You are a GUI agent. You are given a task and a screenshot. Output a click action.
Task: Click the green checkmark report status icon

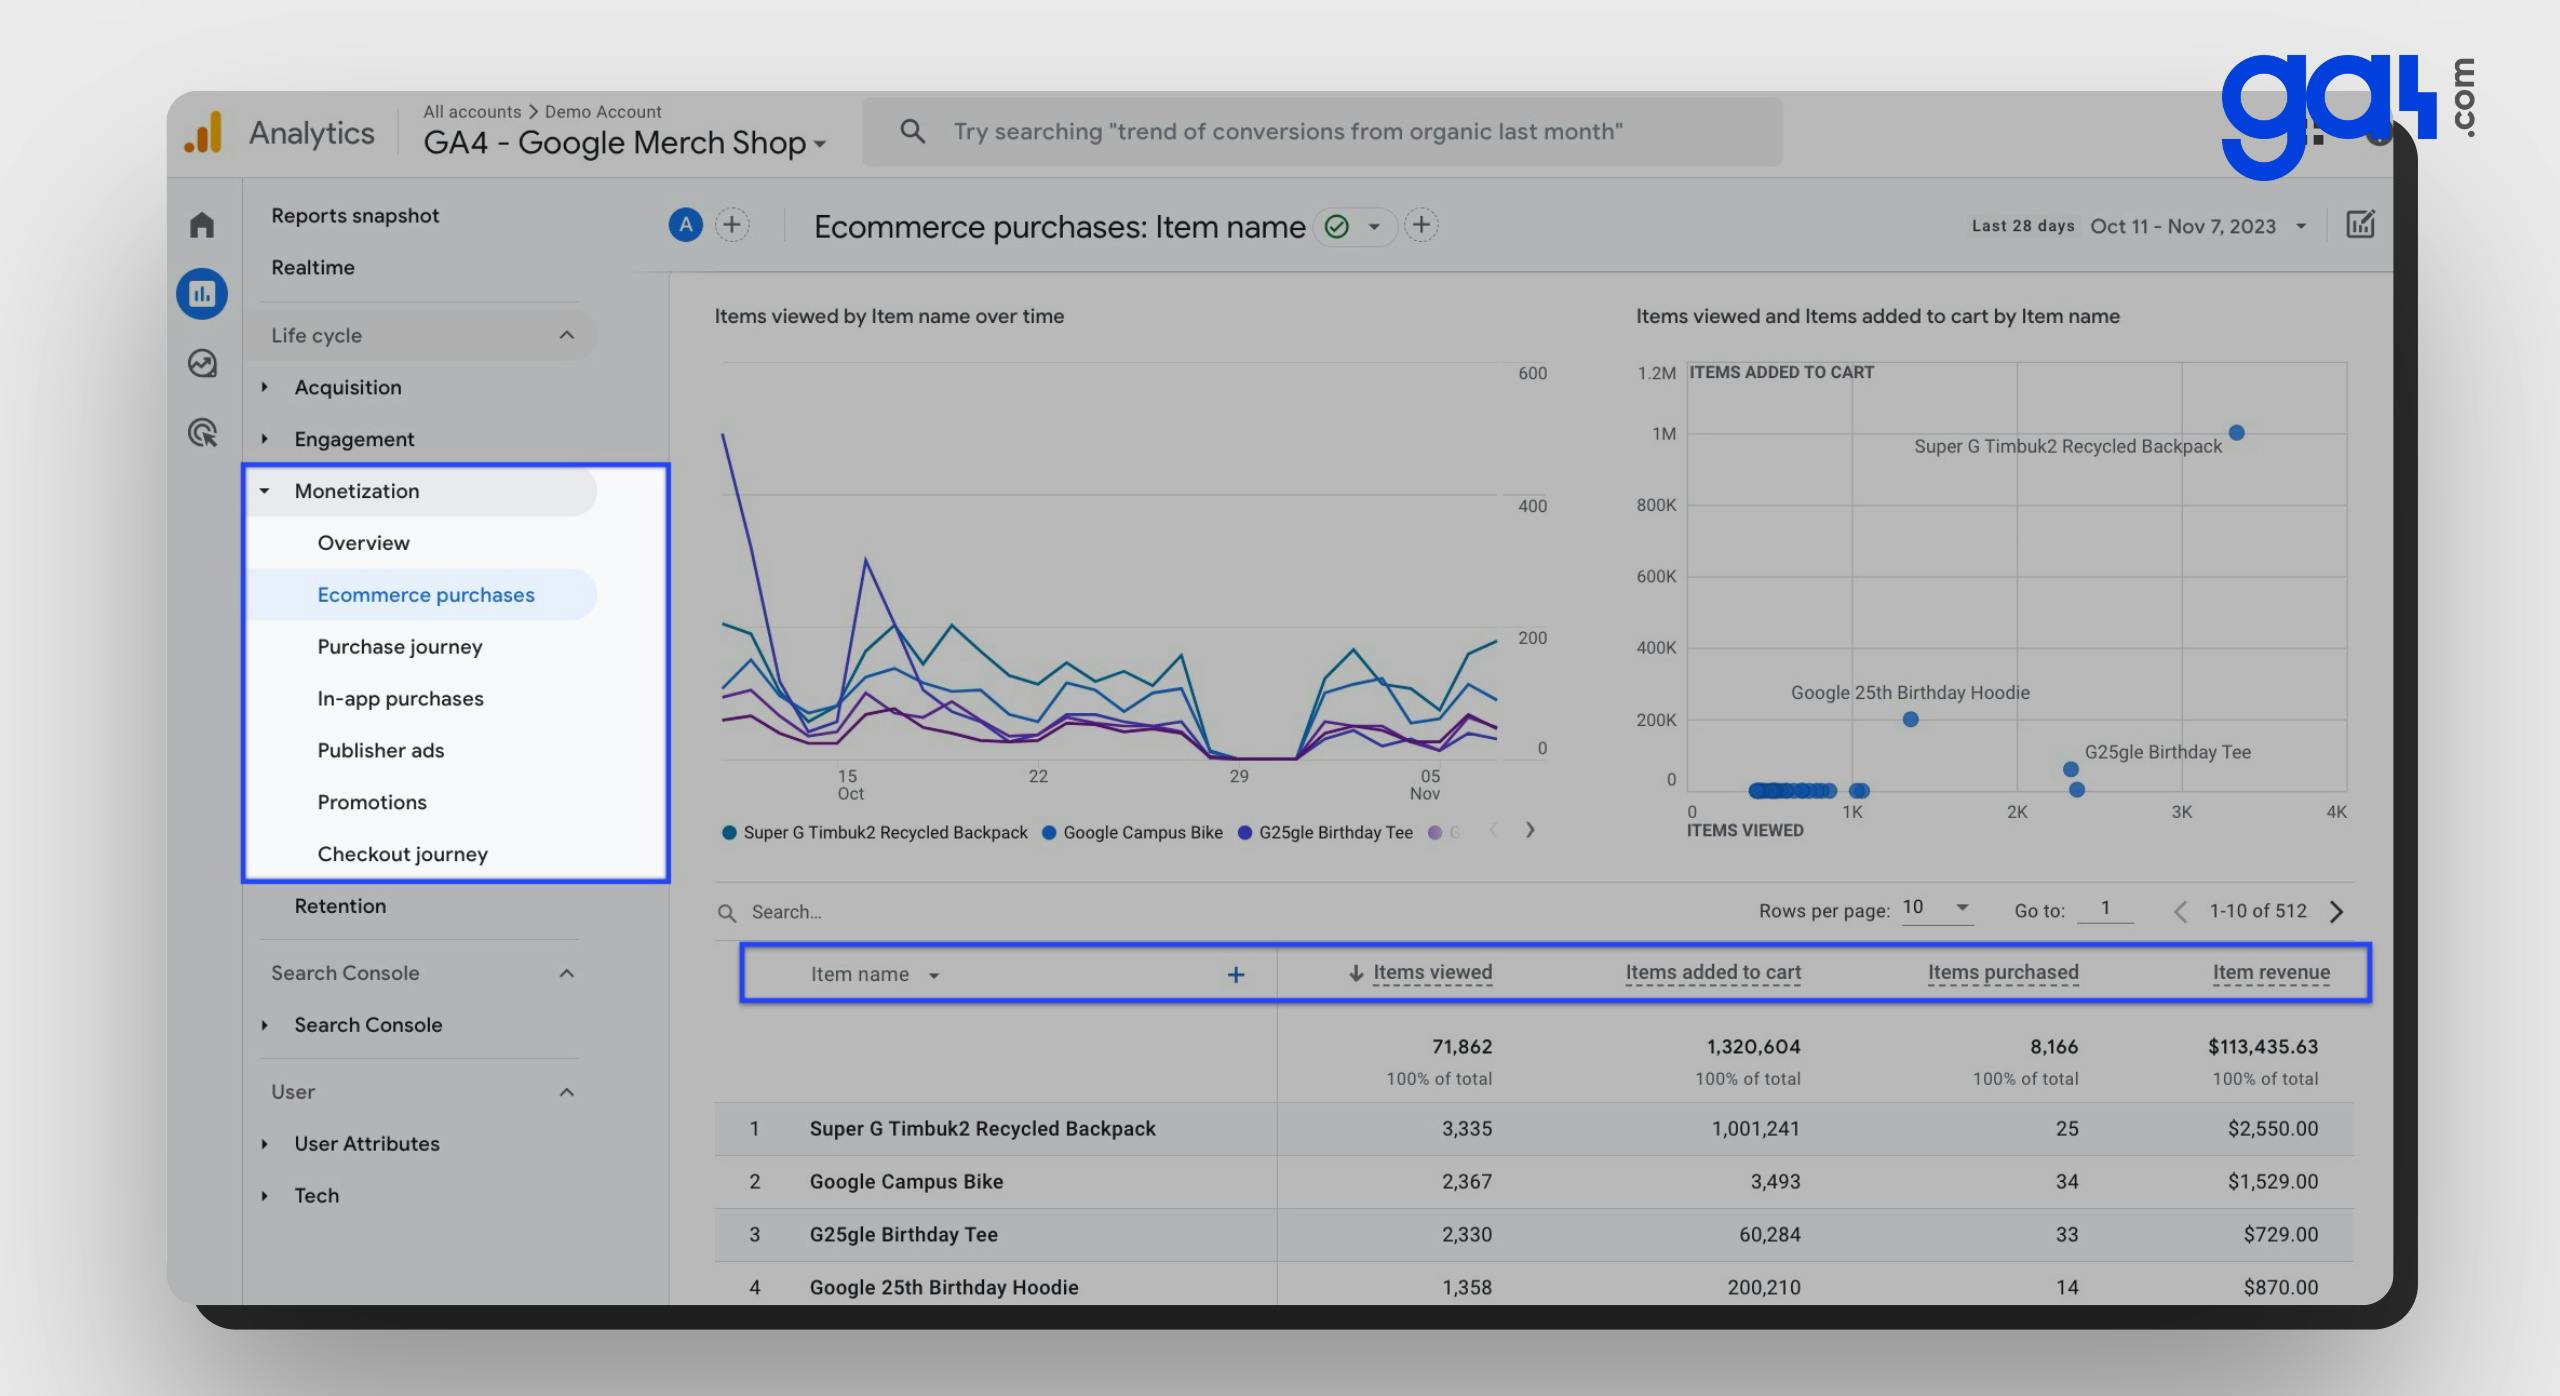tap(1336, 226)
